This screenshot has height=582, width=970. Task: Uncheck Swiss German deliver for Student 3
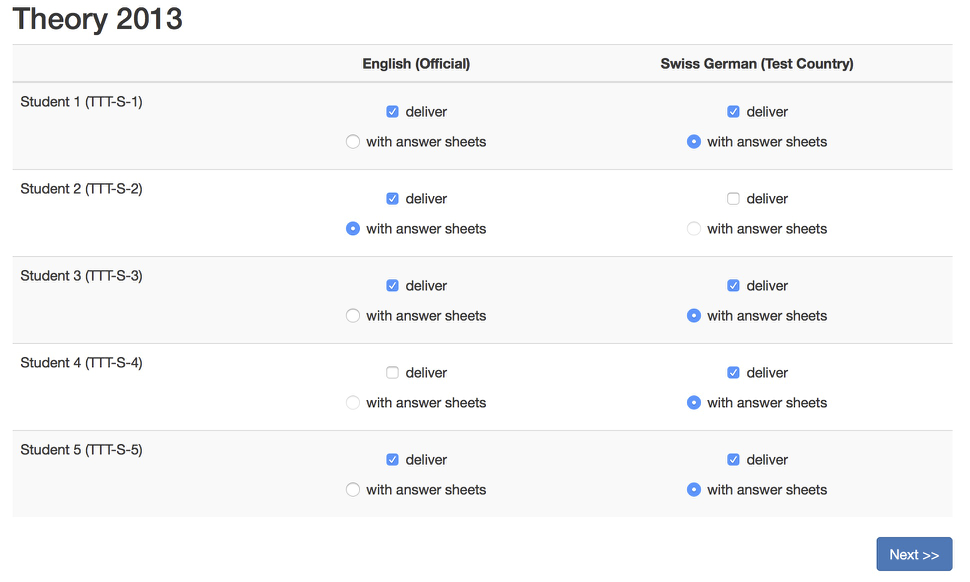click(733, 286)
